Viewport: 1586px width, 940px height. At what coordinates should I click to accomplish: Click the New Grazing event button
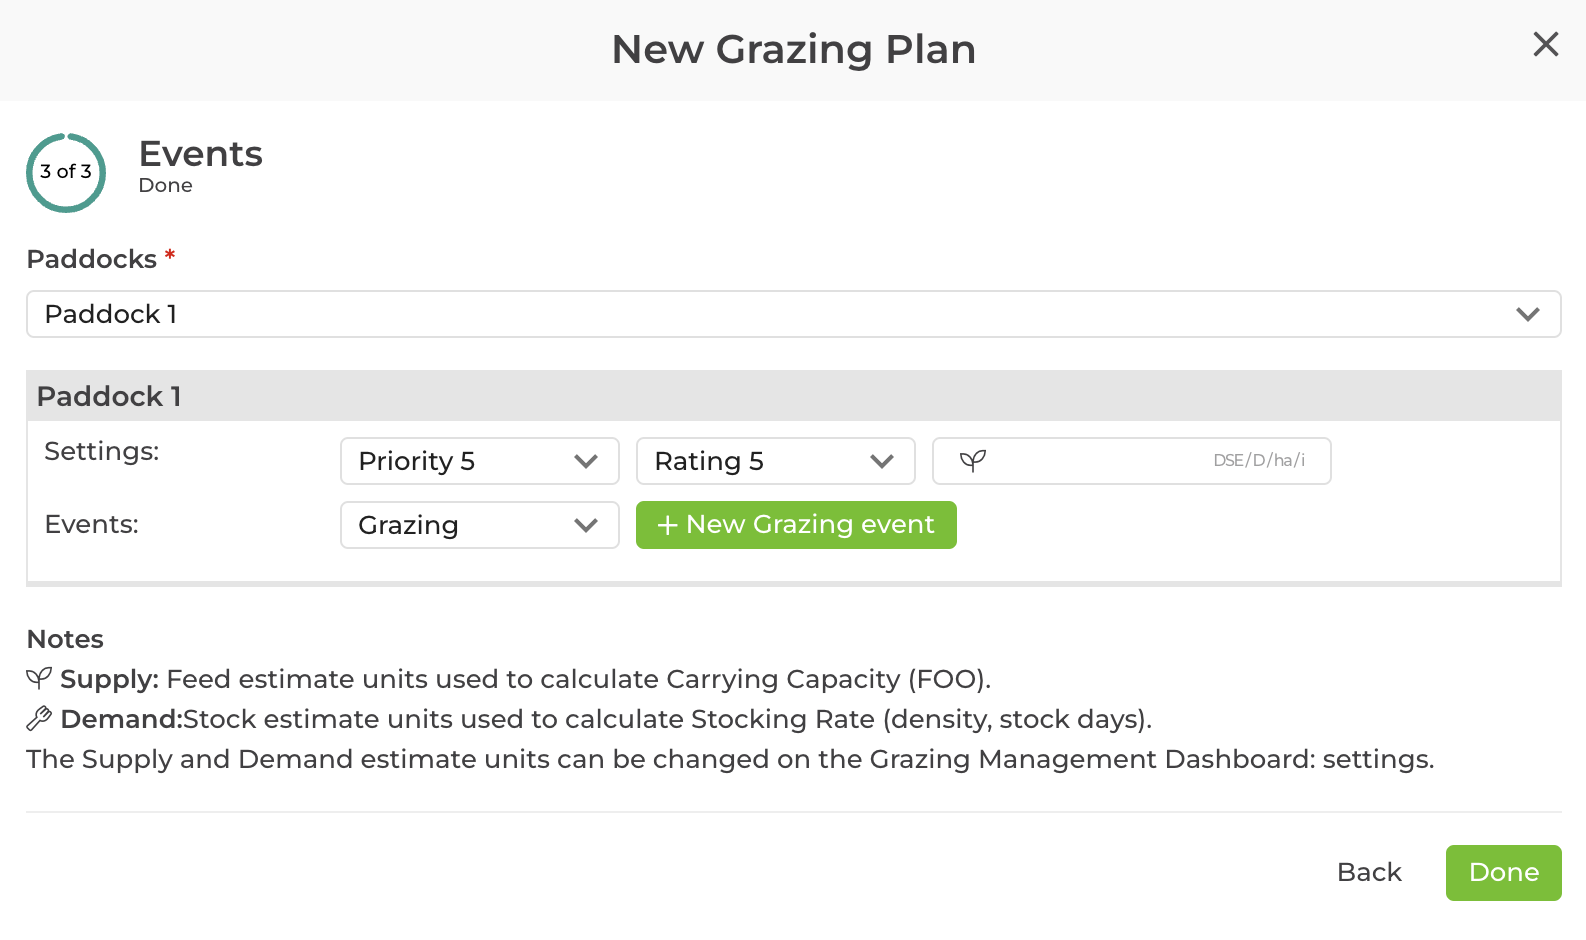tap(796, 524)
